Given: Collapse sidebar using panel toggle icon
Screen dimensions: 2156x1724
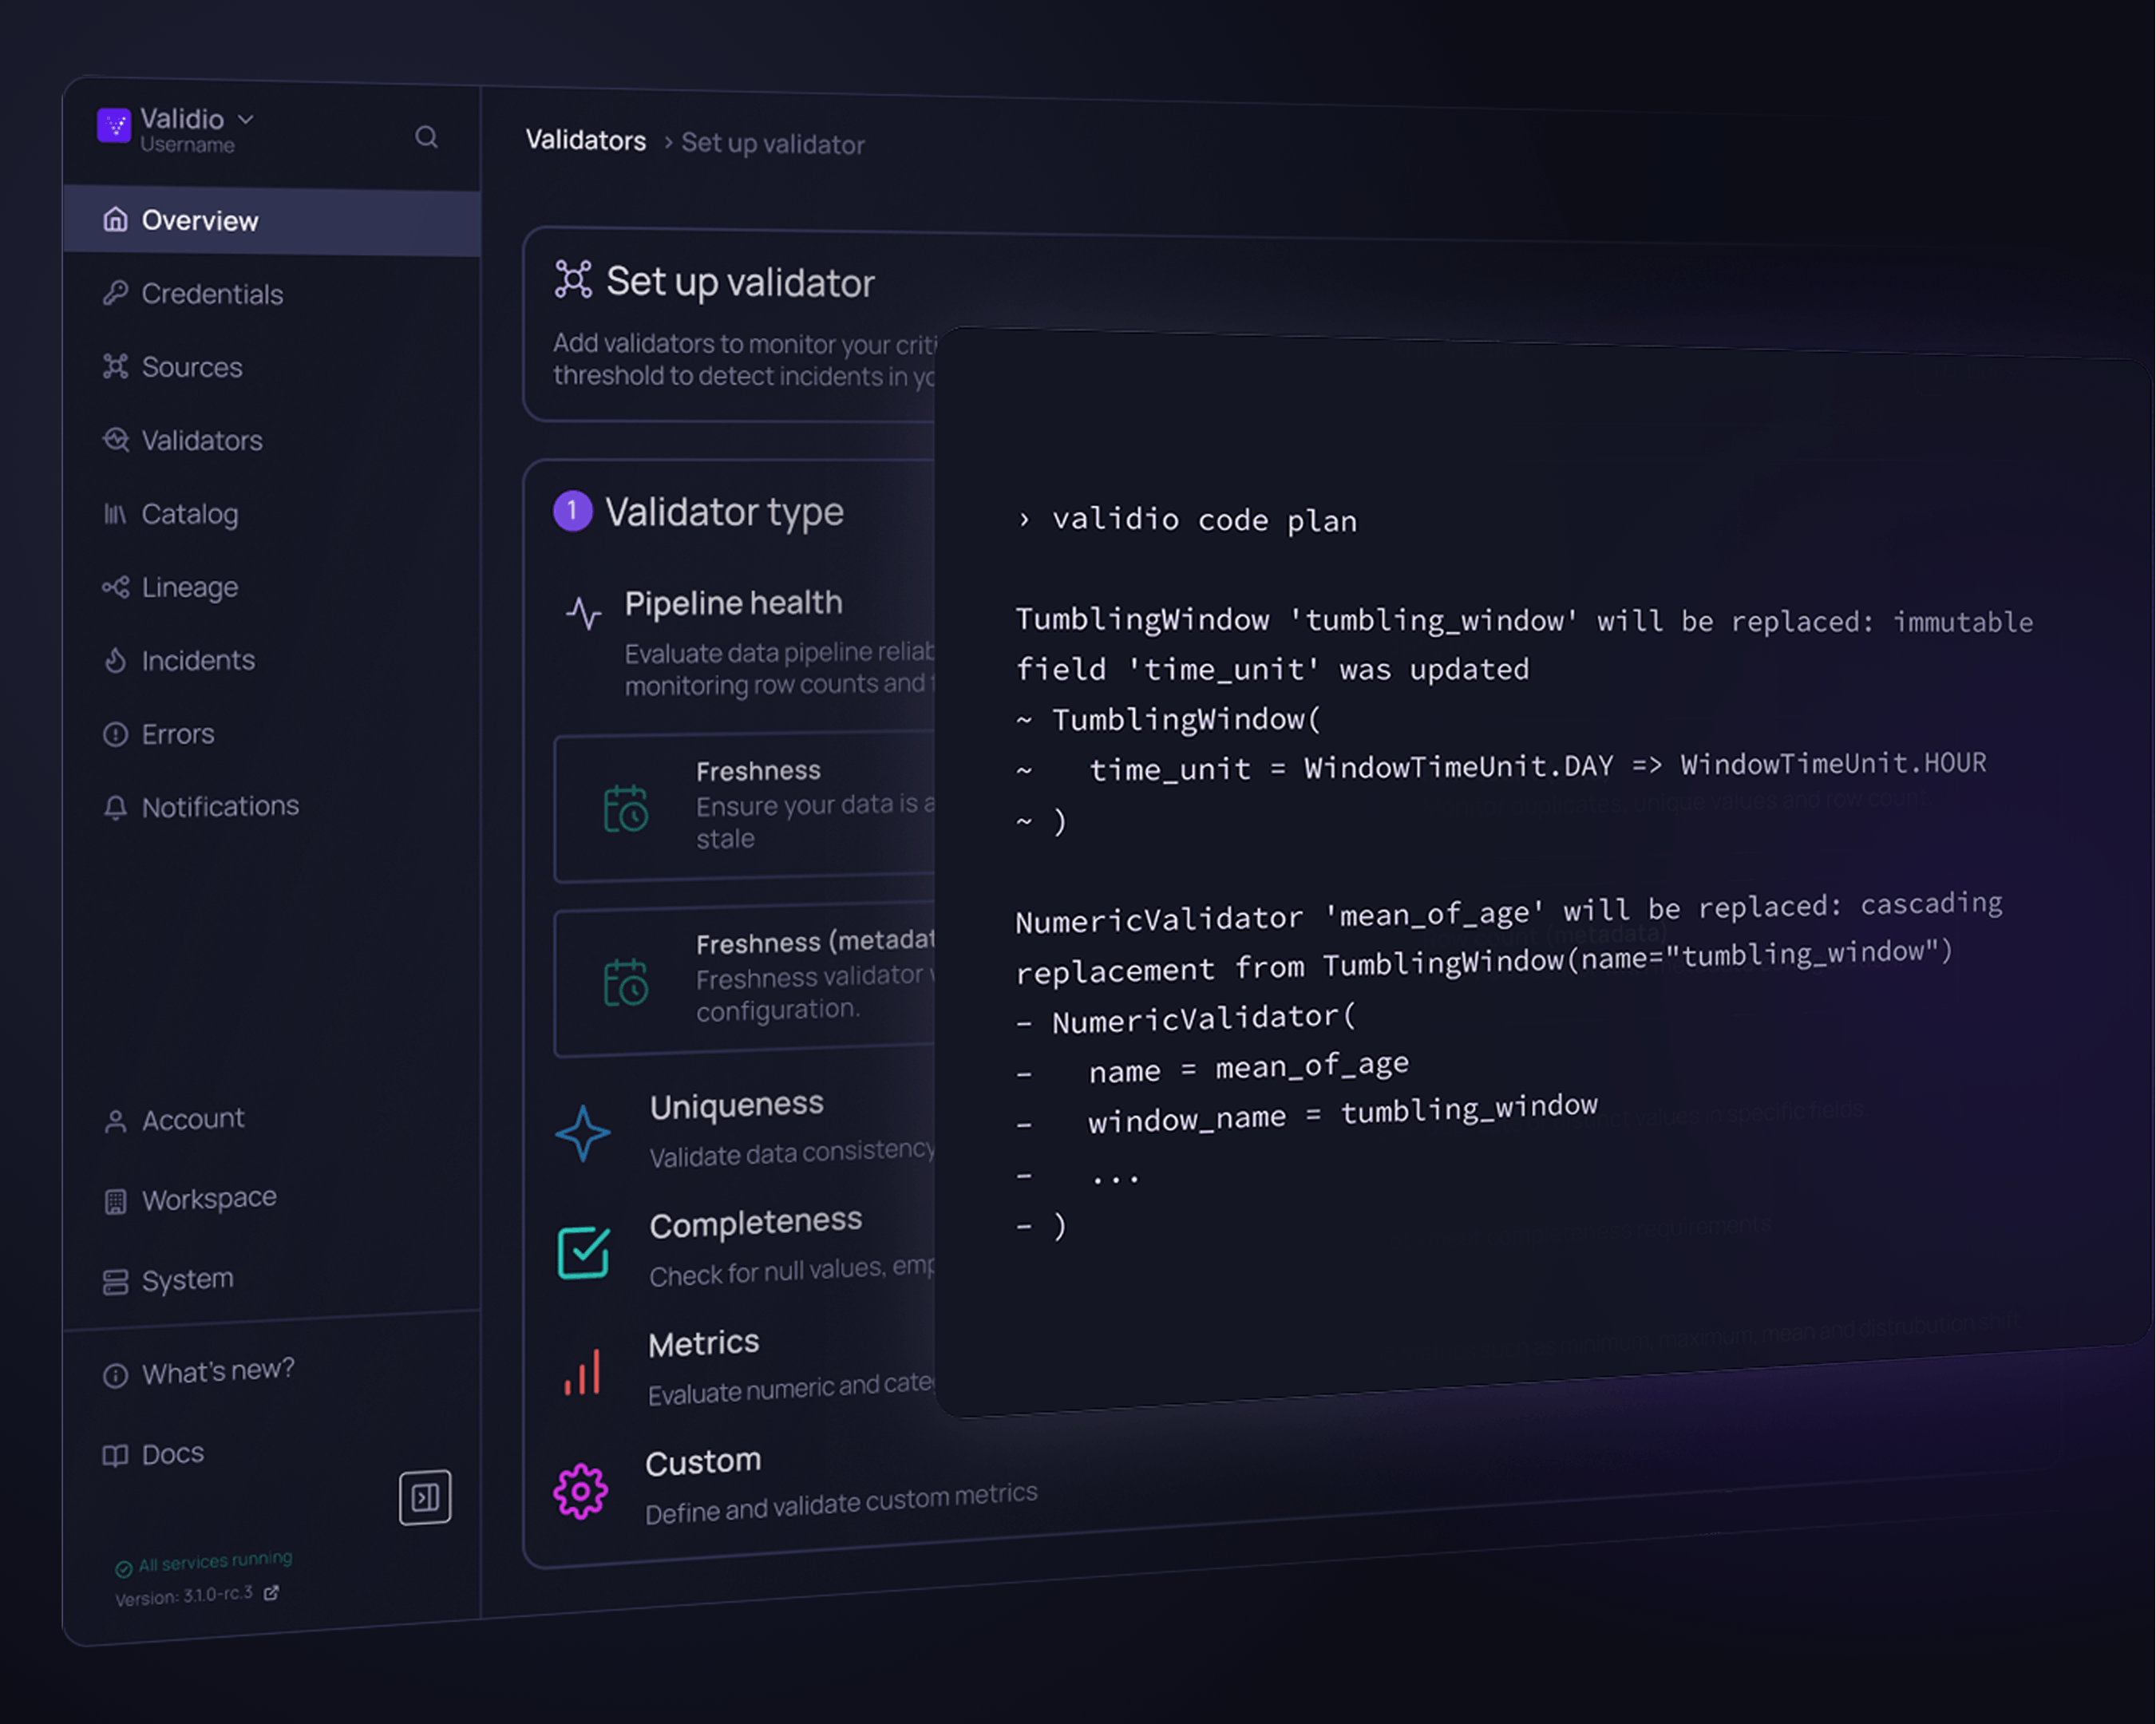Looking at the screenshot, I should coord(425,1497).
